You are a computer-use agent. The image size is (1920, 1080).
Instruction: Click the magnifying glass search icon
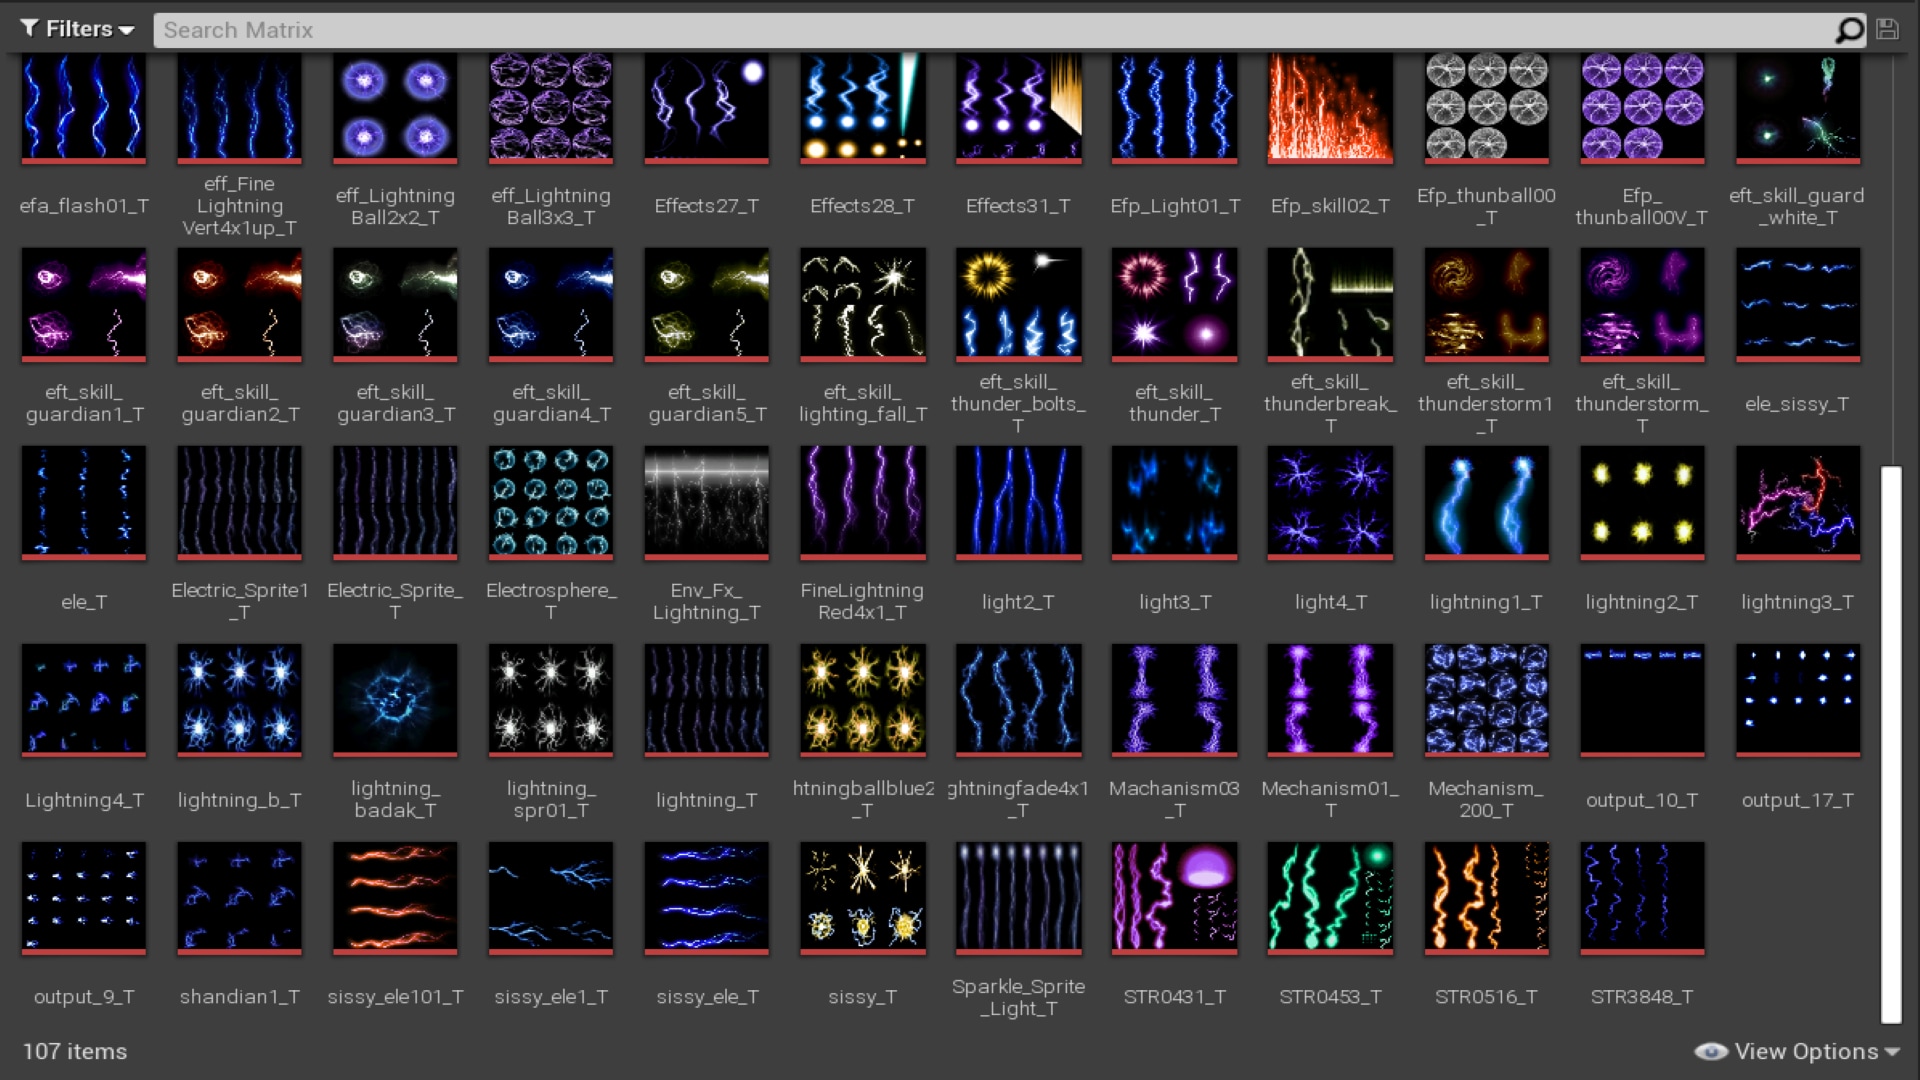click(x=1849, y=29)
